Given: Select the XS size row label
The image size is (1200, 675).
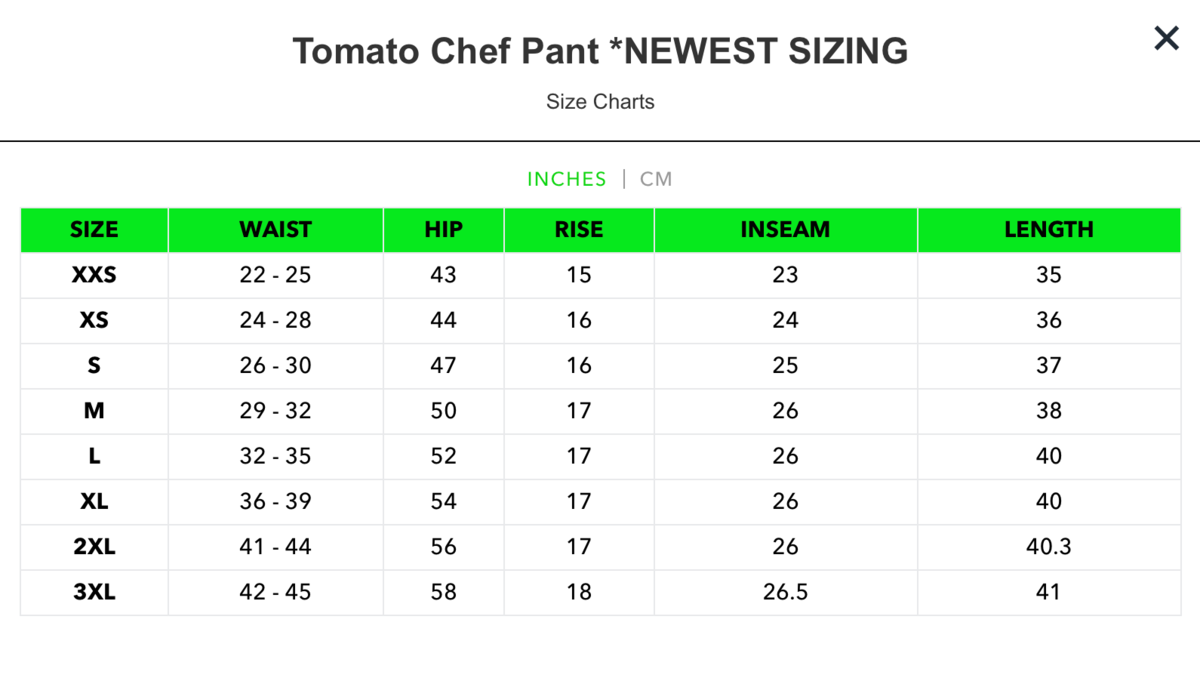Looking at the screenshot, I should point(94,320).
